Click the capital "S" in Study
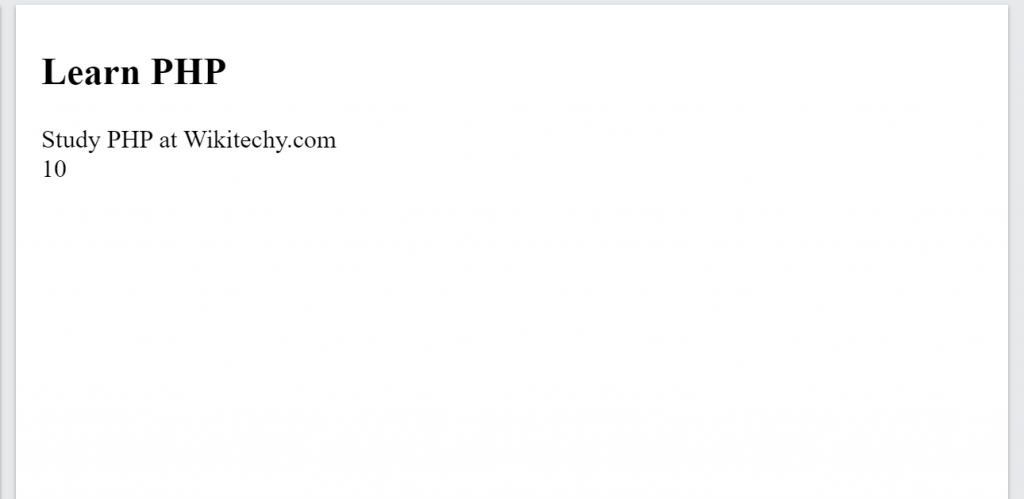 [x=48, y=140]
